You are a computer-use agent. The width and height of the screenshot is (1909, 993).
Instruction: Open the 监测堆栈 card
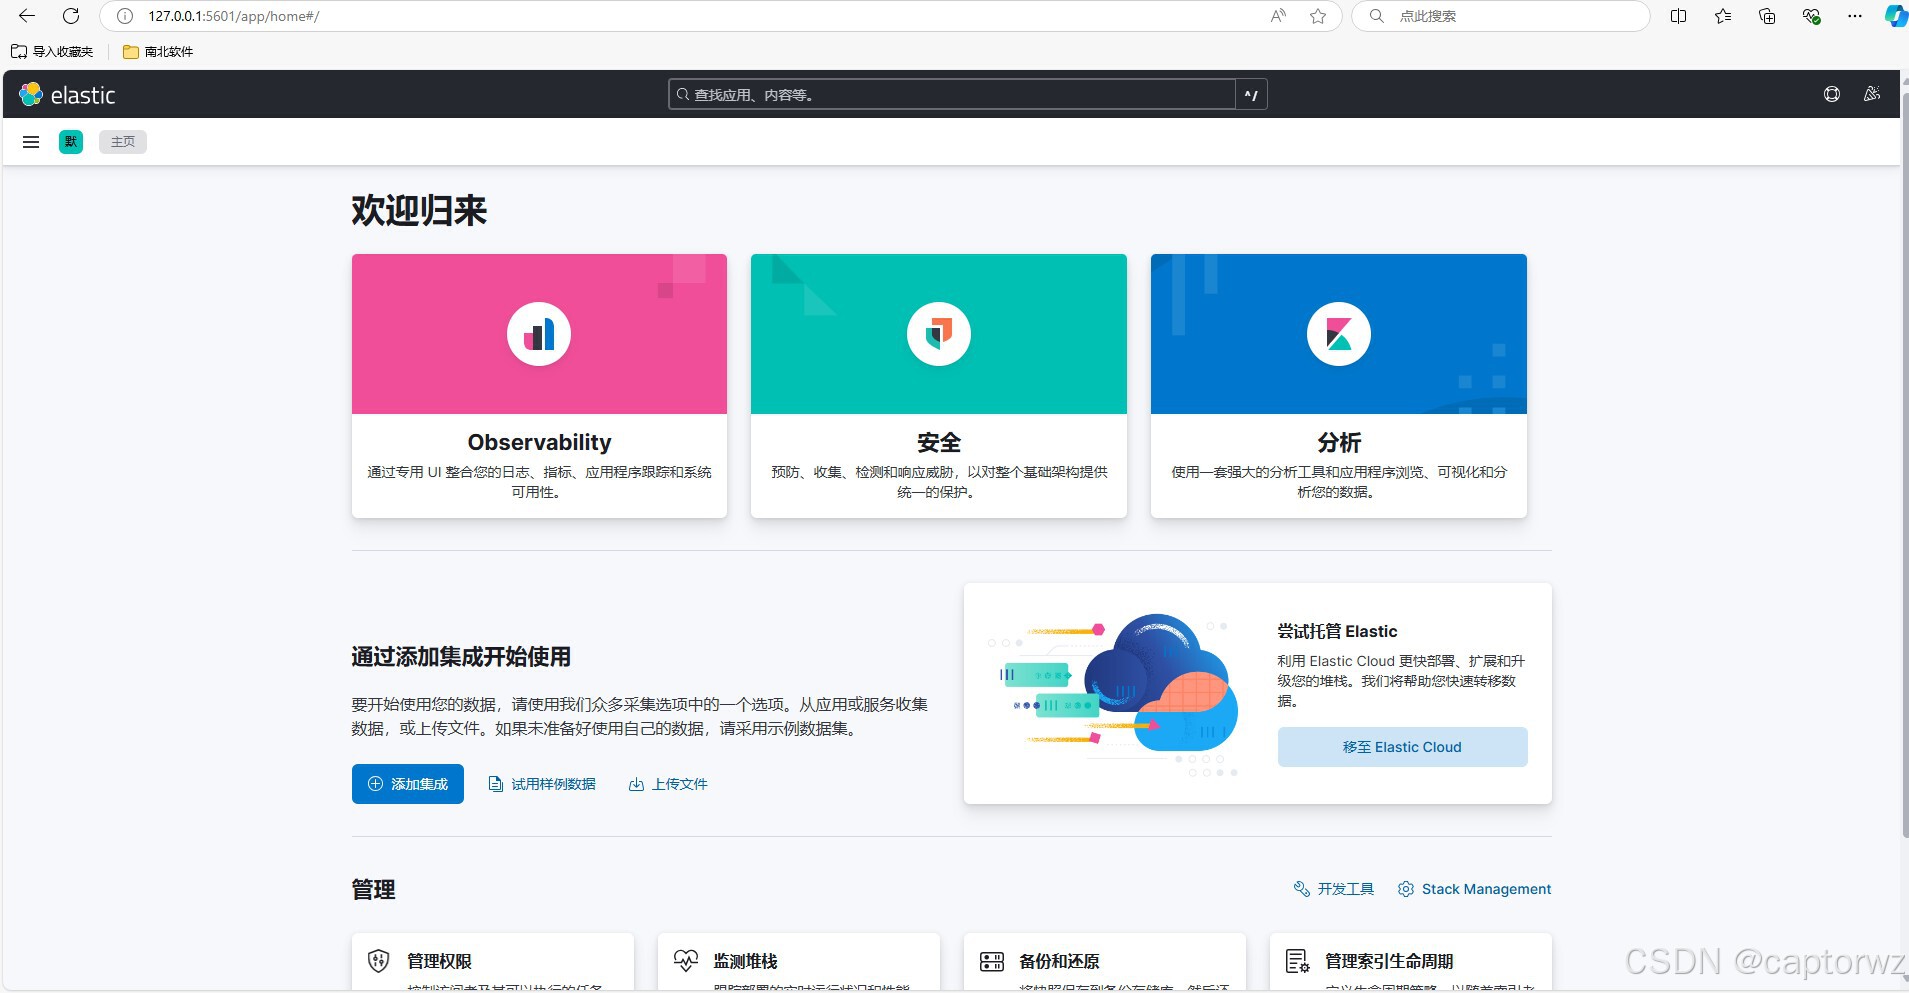[799, 962]
